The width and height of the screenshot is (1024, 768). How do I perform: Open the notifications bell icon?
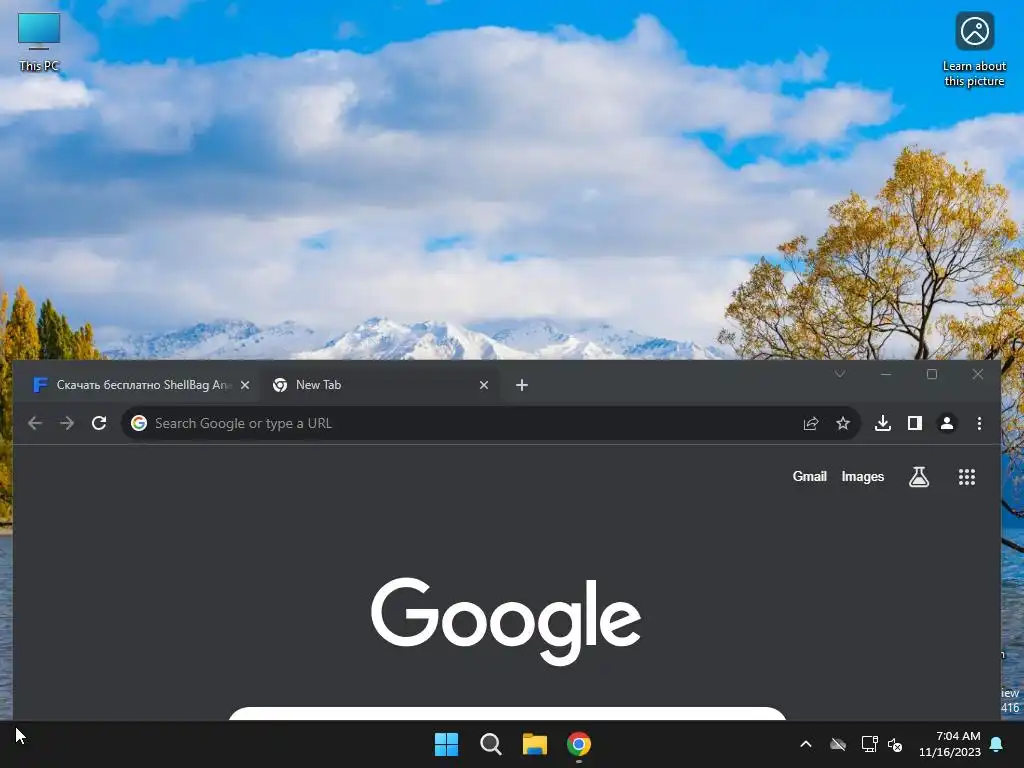click(x=997, y=744)
